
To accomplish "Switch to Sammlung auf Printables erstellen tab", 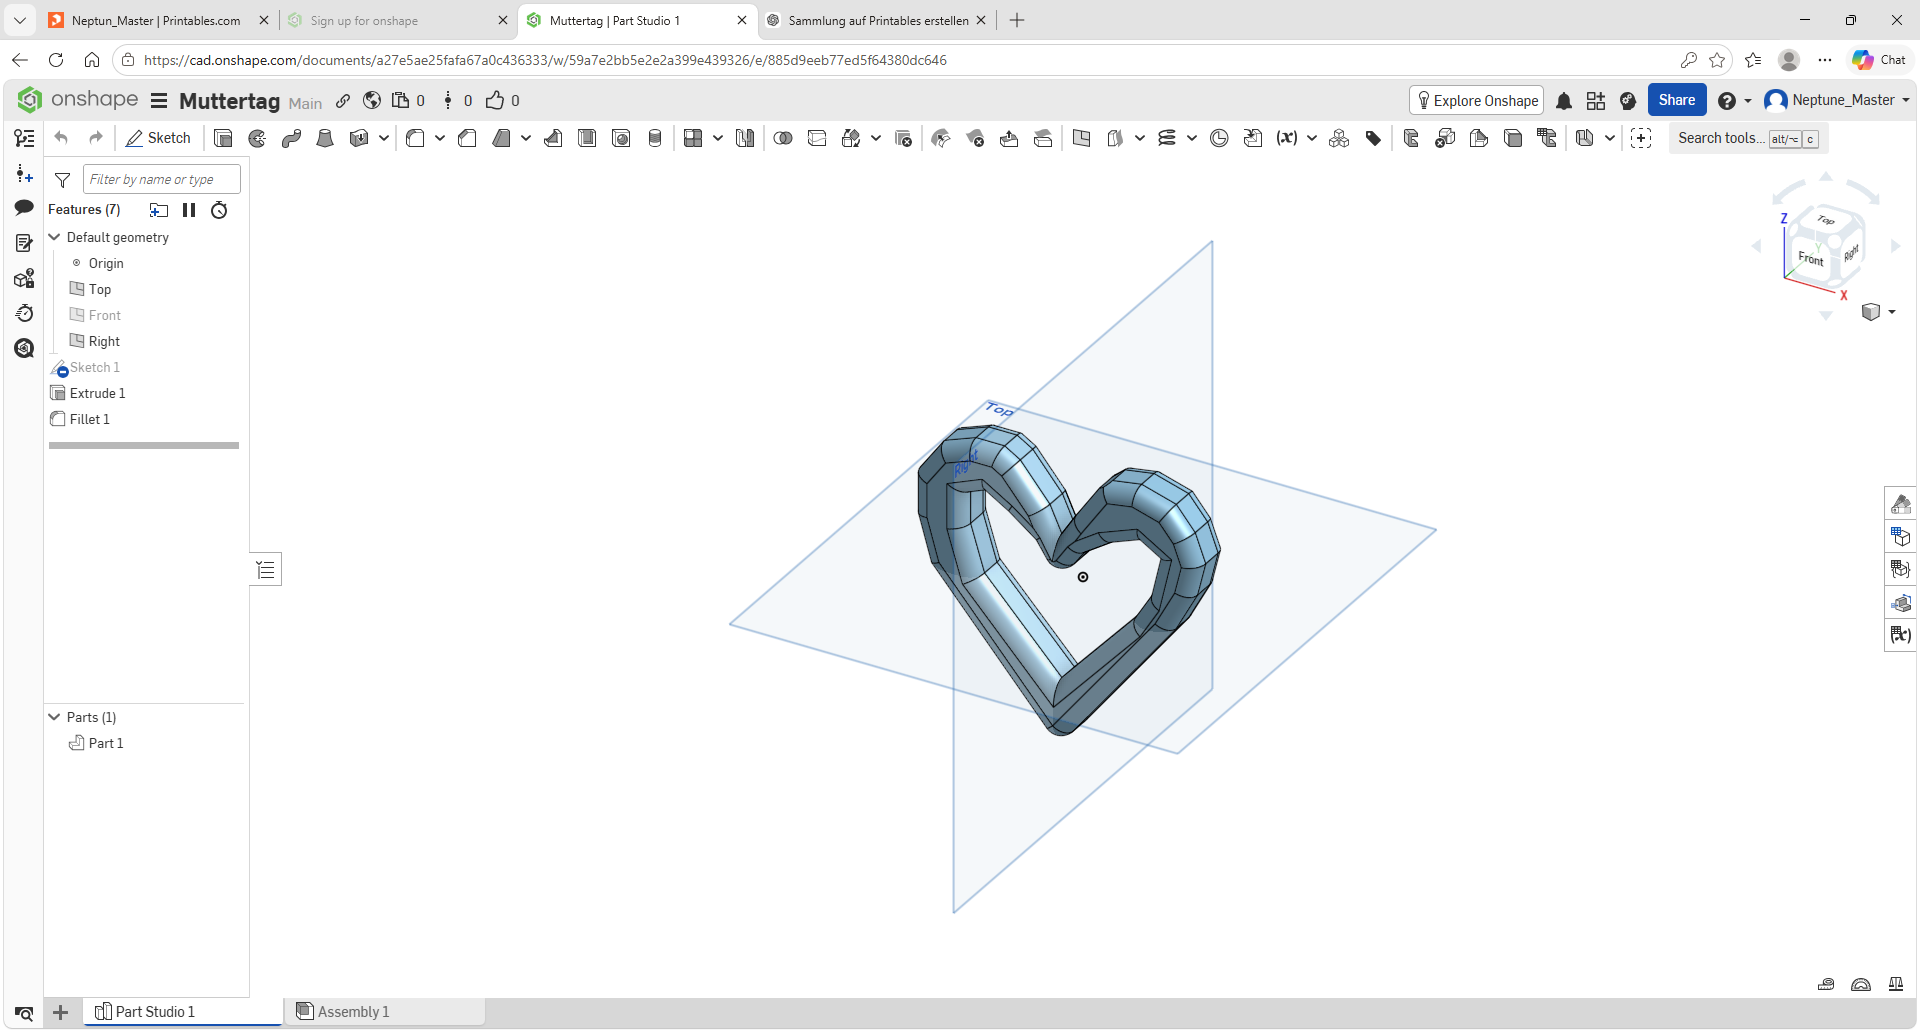I will [x=876, y=20].
